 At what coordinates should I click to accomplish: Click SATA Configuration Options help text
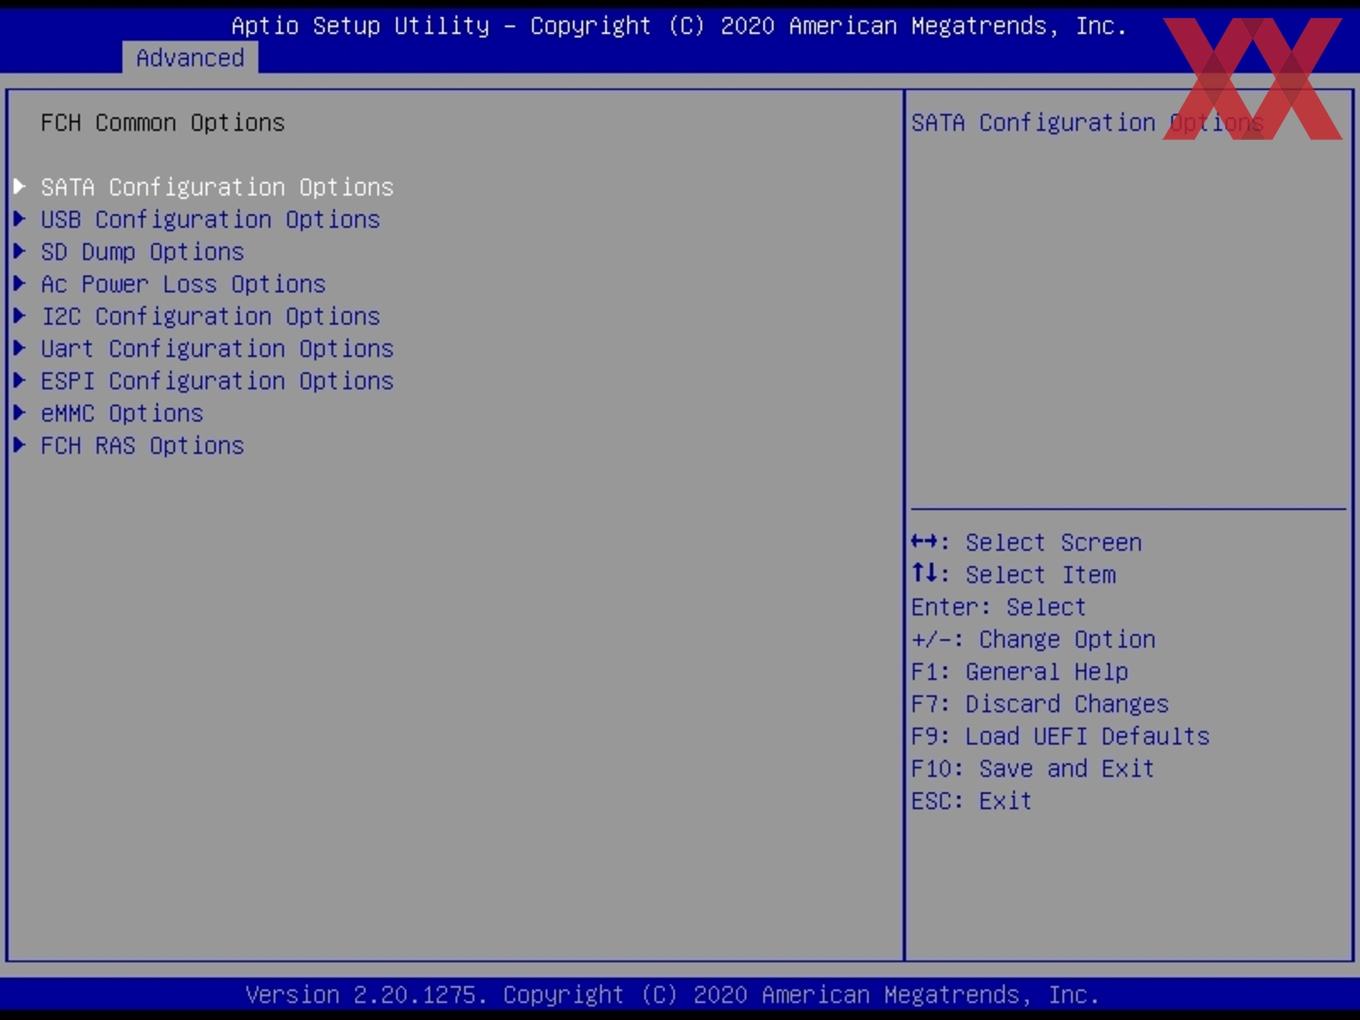click(1087, 122)
